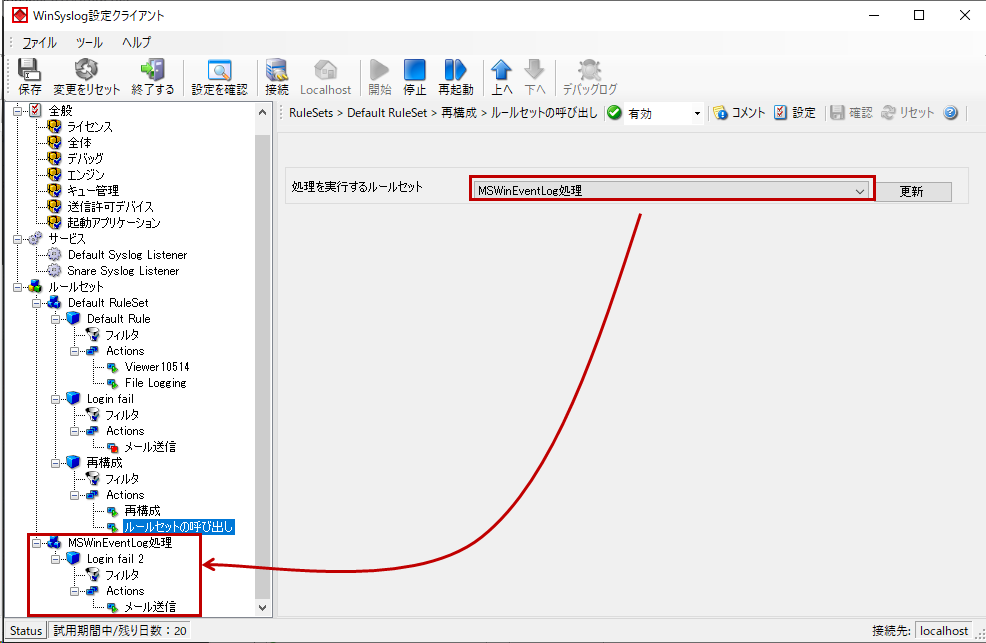986x643 pixels.
Task: Click the 変更をリセット toolbar icon
Action: (86, 70)
